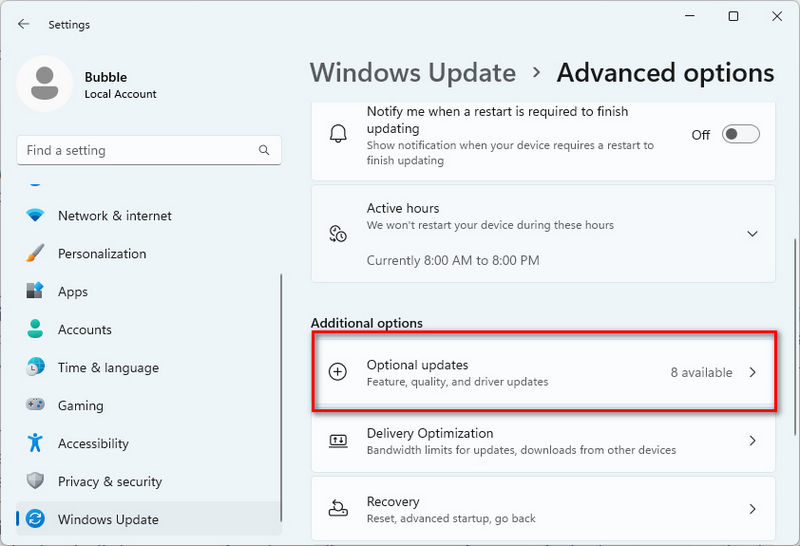Open Delivery Optimization chevron arrow
Screen dimensions: 800x546
point(753,441)
